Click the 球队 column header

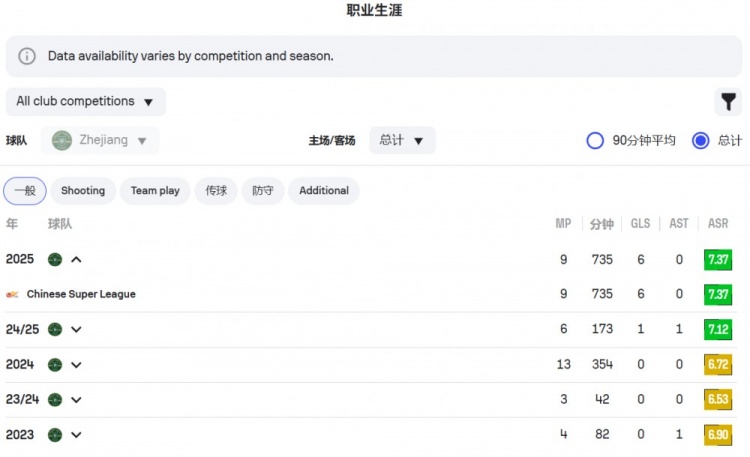point(60,223)
